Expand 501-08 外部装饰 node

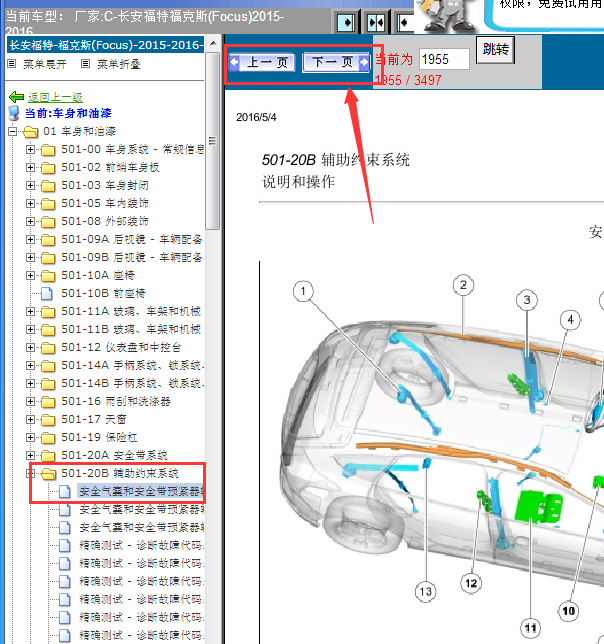click(x=30, y=221)
